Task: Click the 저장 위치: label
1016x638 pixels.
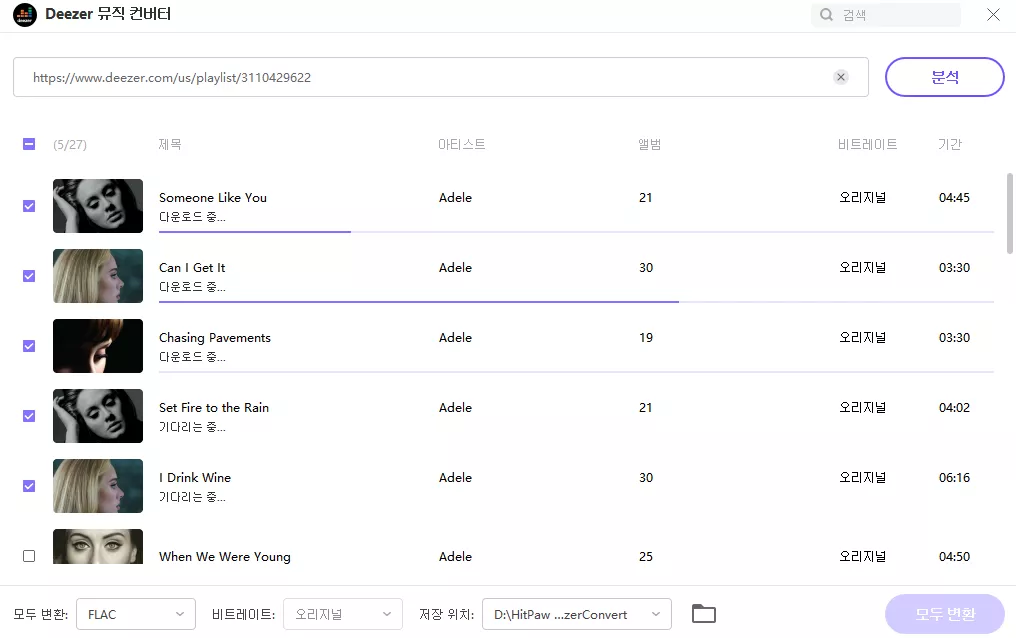Action: [446, 614]
